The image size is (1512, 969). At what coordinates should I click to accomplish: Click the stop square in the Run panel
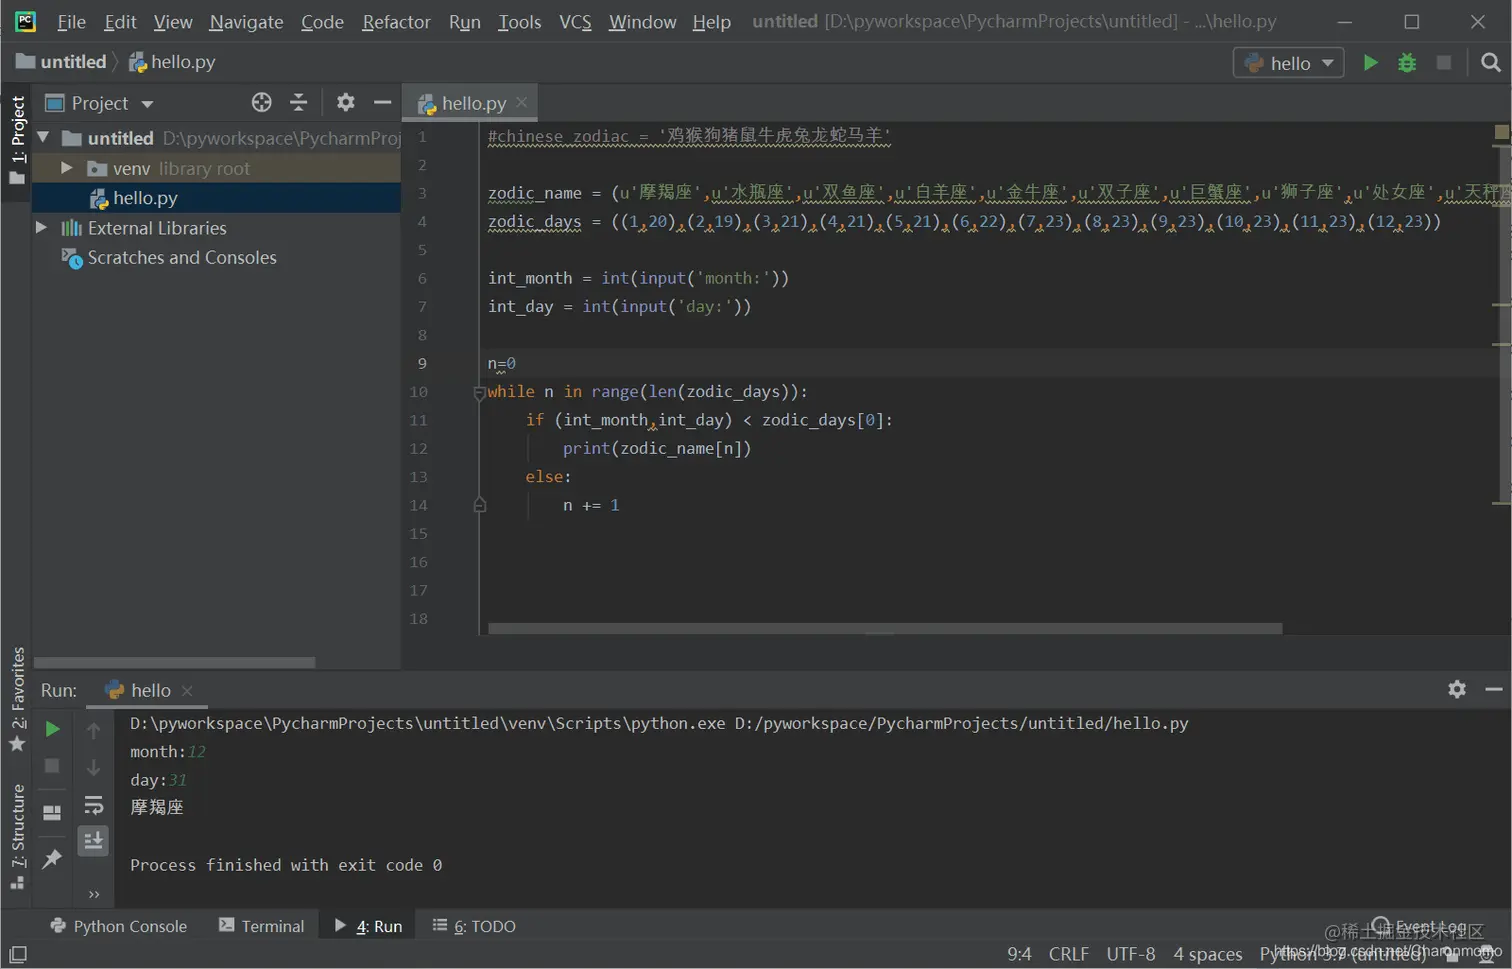tap(52, 766)
